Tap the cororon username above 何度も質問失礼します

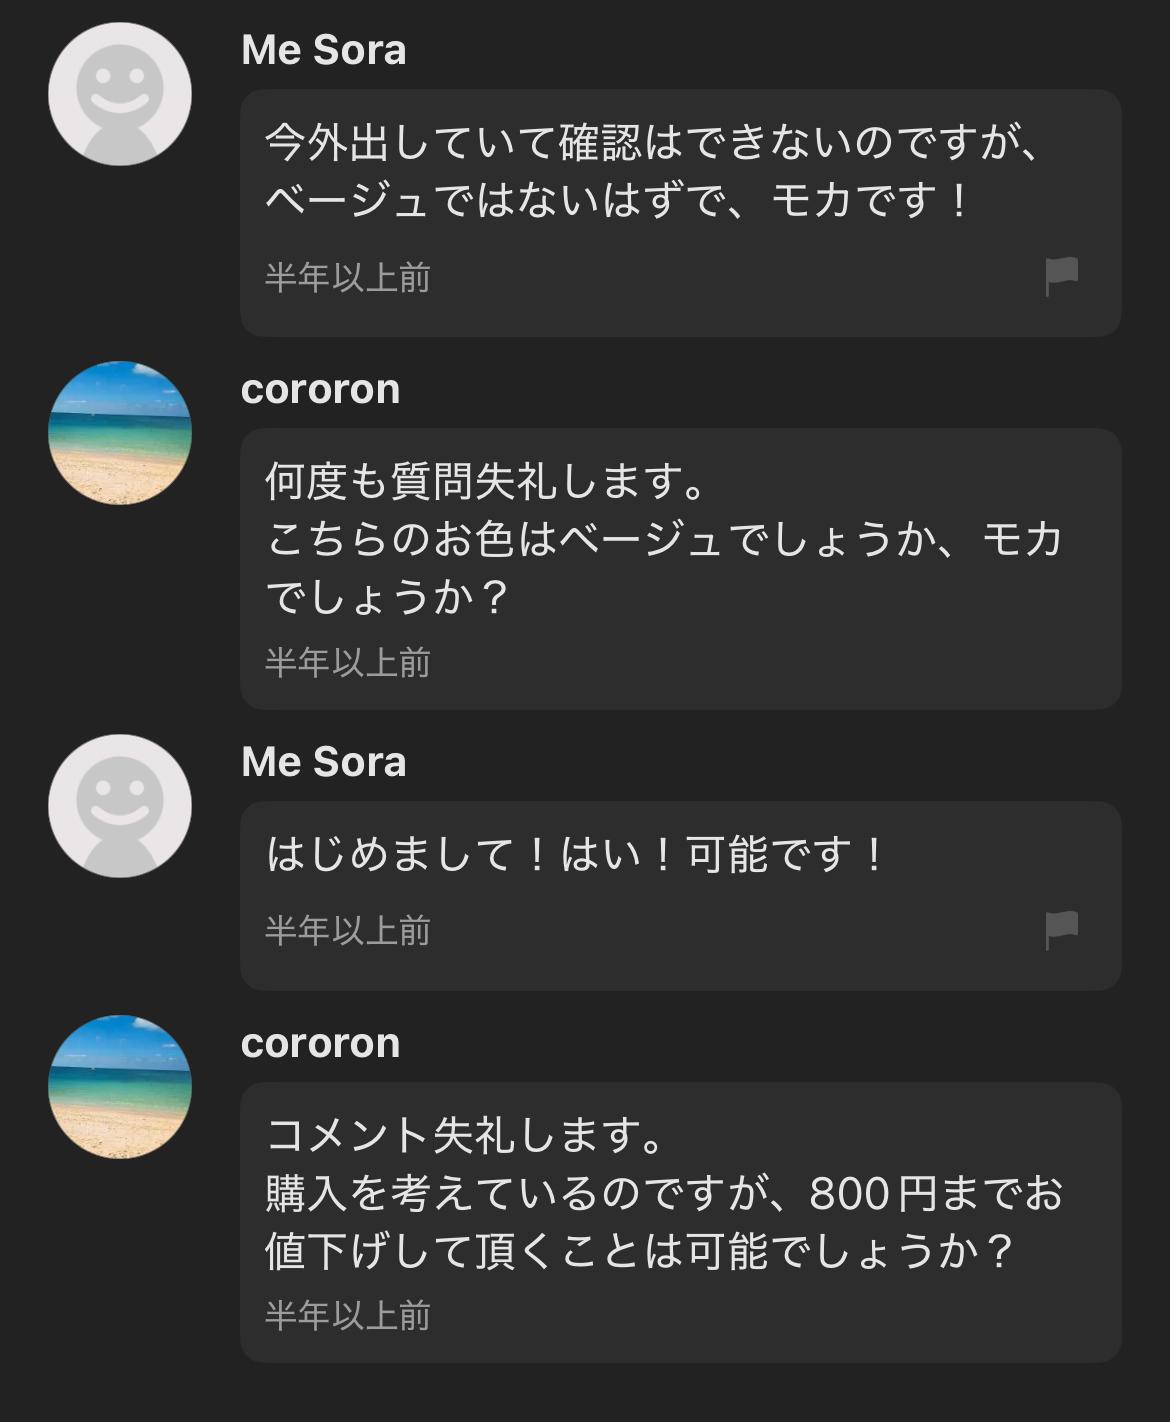point(320,389)
